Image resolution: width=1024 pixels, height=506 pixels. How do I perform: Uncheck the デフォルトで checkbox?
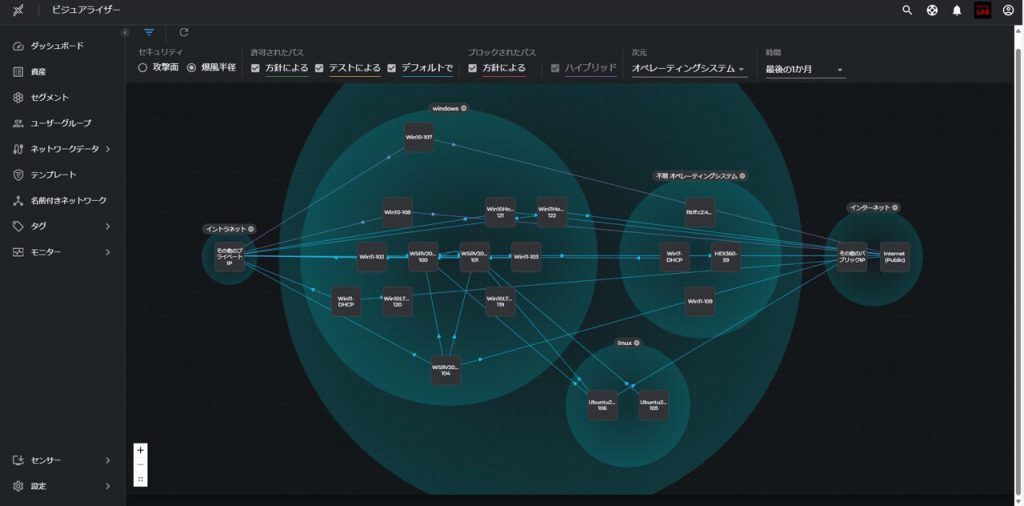392,68
